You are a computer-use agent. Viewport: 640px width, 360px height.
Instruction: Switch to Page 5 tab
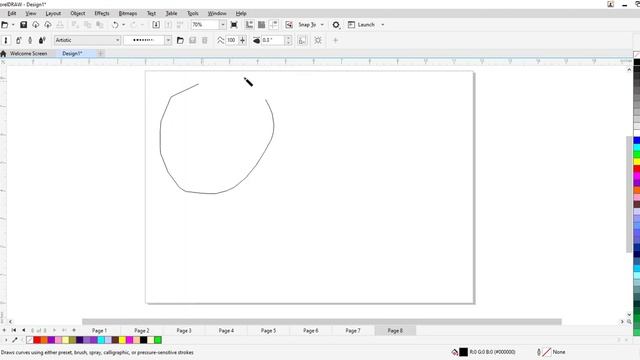268,331
